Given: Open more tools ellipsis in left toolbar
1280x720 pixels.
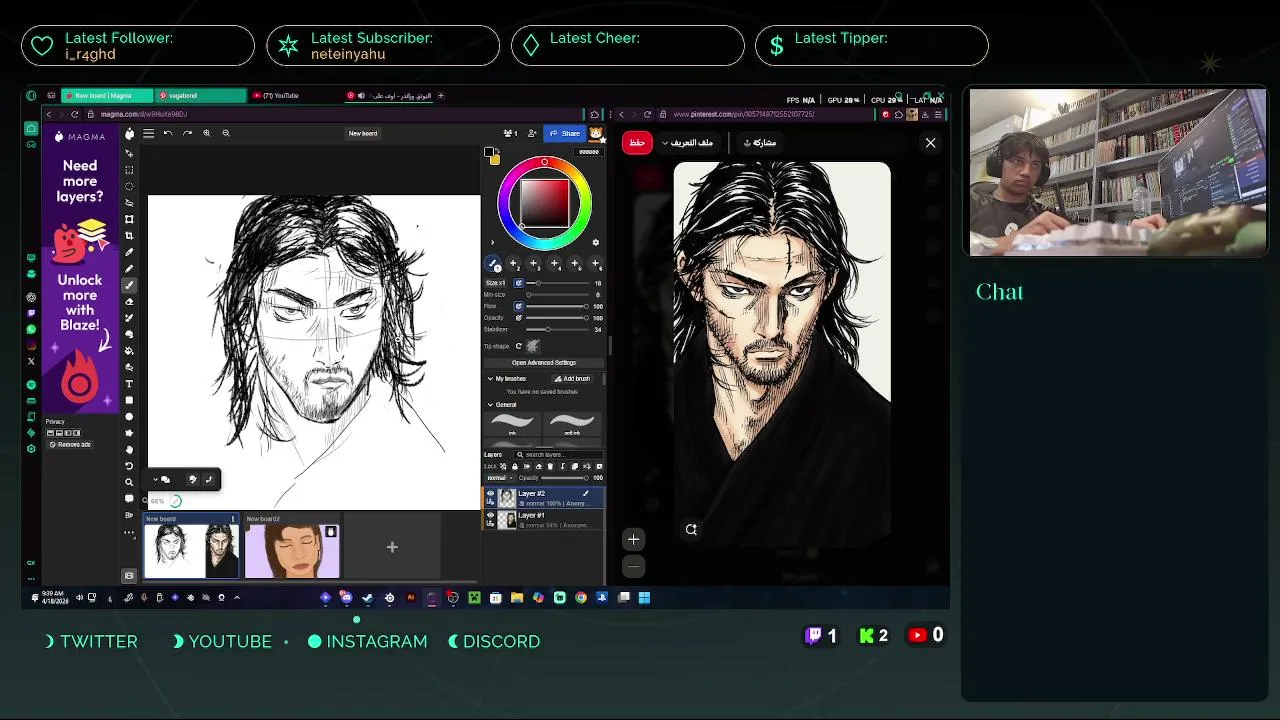Looking at the screenshot, I should [x=129, y=532].
